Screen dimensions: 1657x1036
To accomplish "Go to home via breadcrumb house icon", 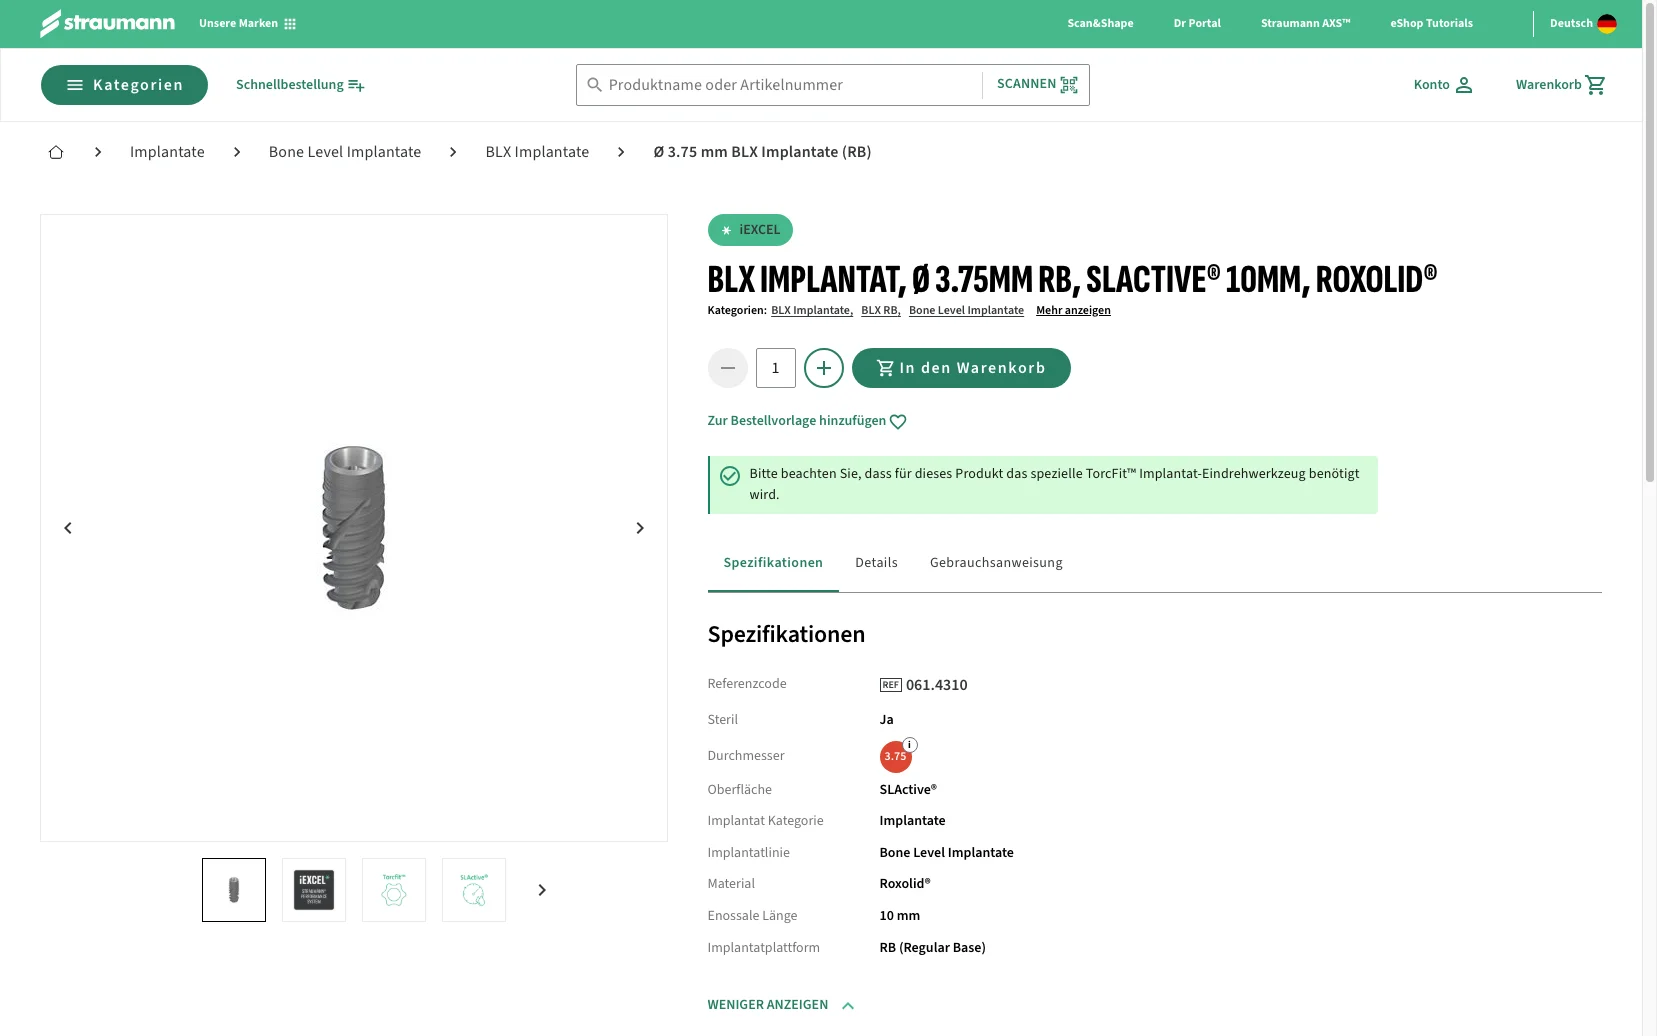I will 56,152.
